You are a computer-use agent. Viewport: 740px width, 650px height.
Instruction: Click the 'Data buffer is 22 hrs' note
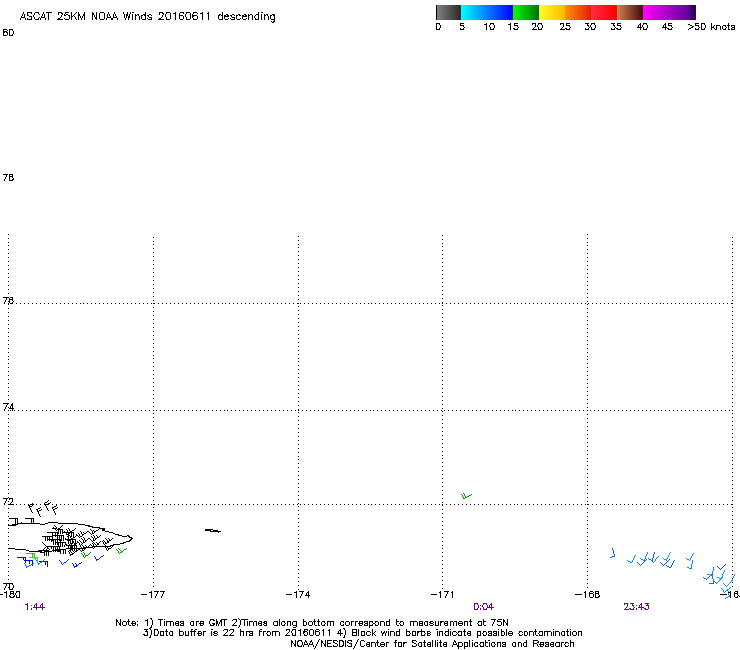click(362, 633)
